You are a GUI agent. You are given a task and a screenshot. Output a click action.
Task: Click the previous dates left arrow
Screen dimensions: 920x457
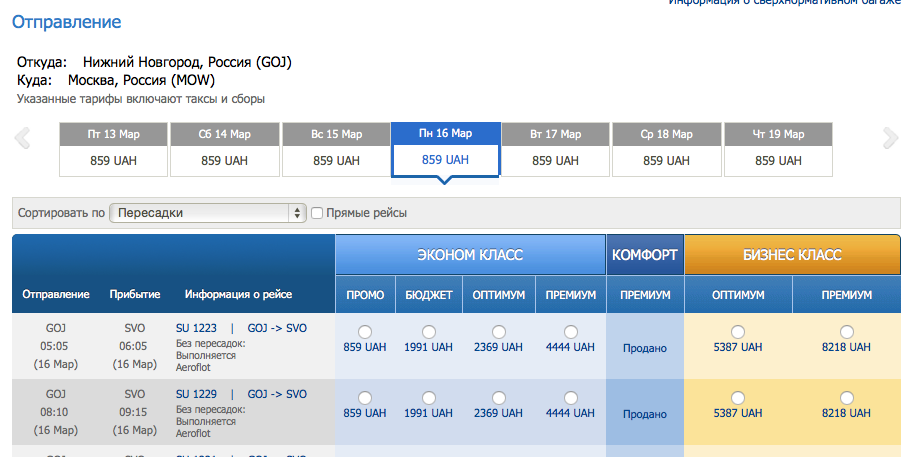pos(22,139)
